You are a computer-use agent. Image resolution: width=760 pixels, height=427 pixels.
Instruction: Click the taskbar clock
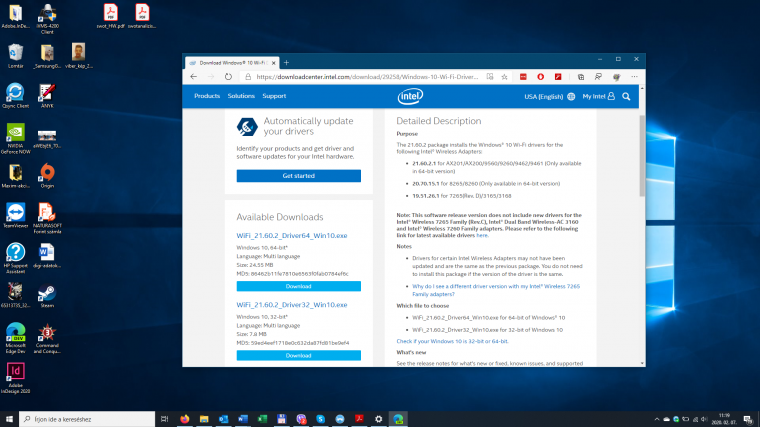(724, 419)
